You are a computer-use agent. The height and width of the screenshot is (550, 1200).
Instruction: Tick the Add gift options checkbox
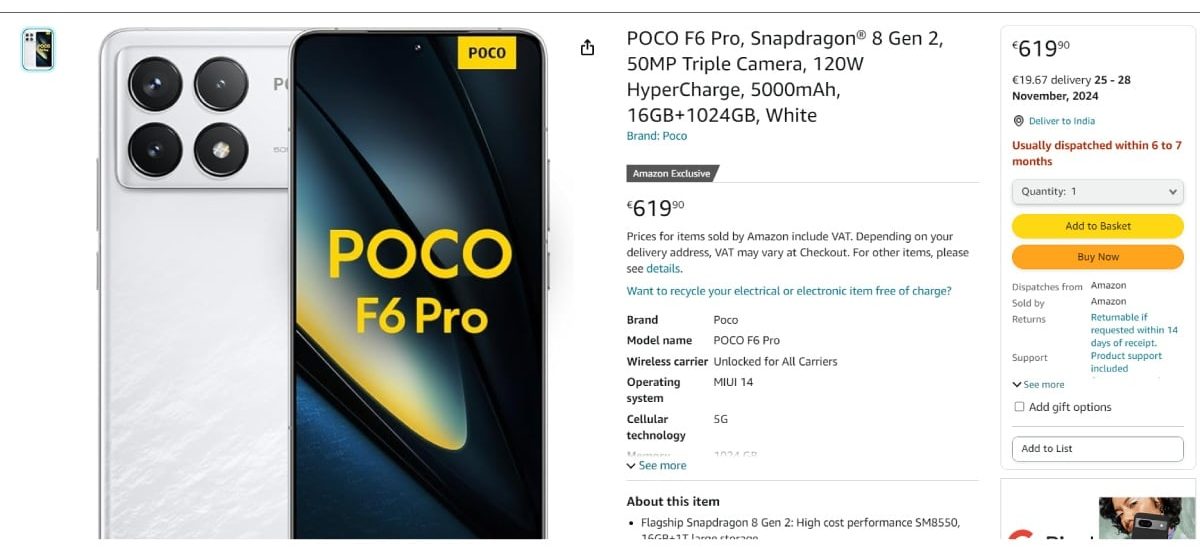click(1020, 407)
